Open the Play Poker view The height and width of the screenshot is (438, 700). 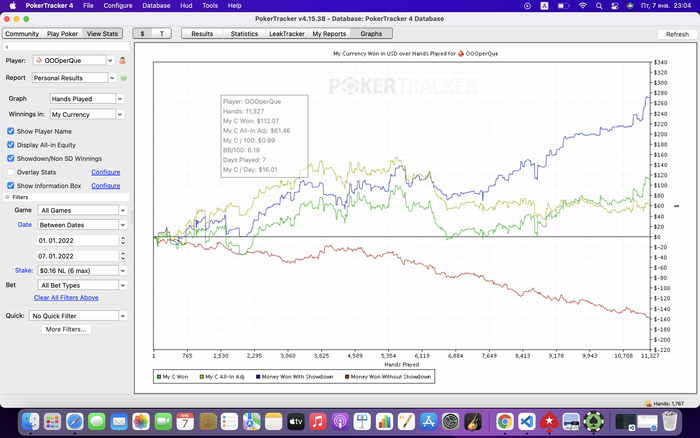62,33
